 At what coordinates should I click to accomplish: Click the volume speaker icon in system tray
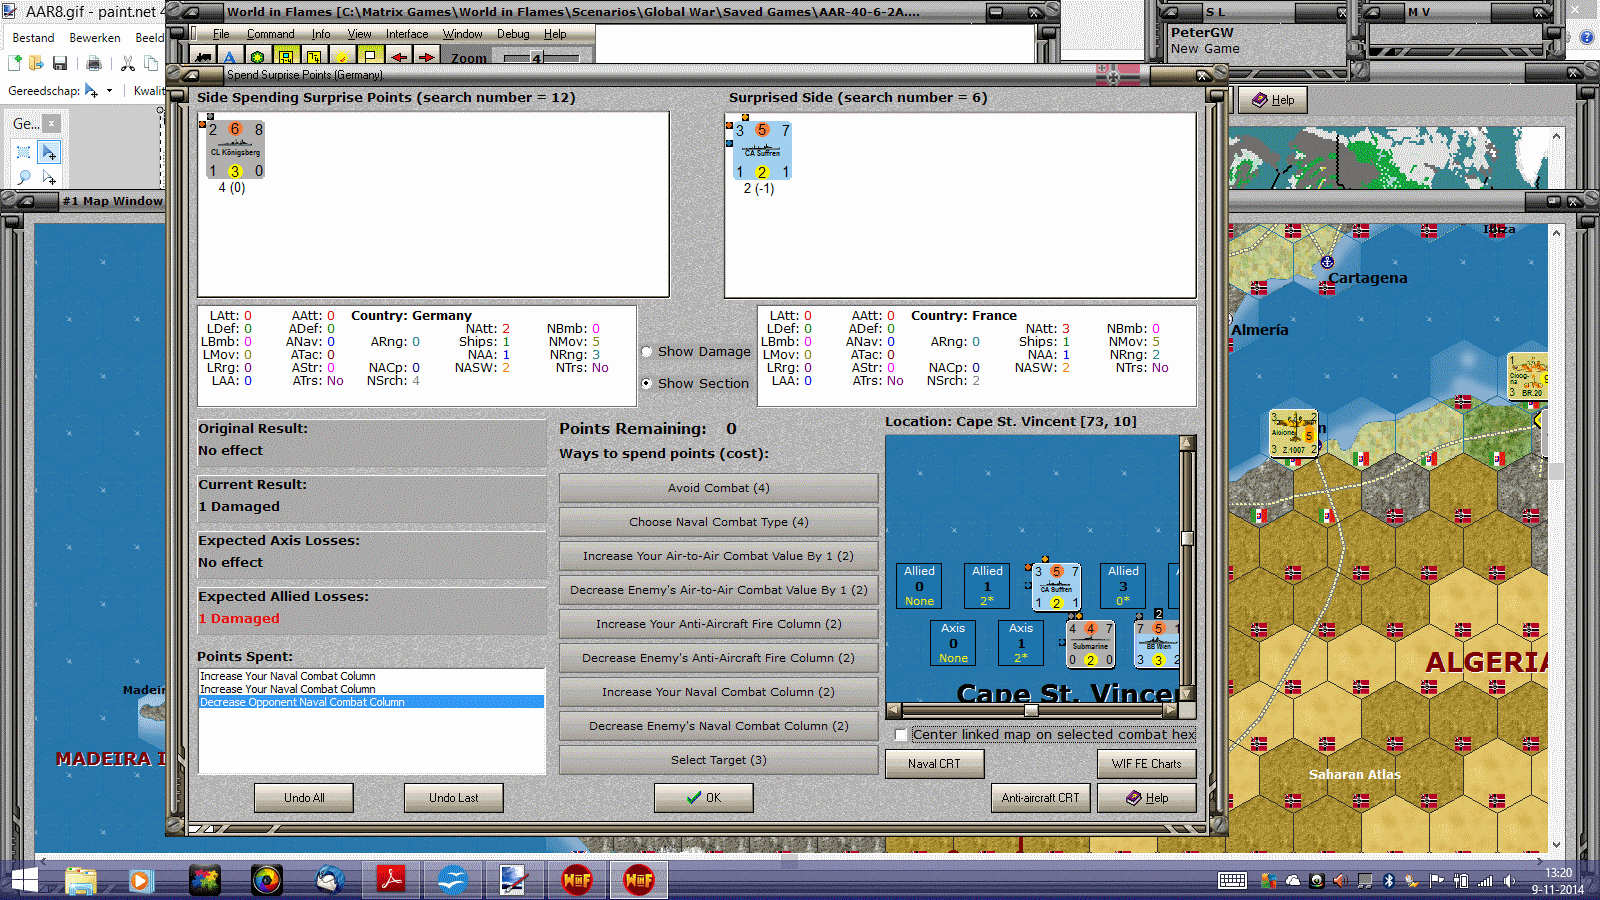coord(1509,881)
